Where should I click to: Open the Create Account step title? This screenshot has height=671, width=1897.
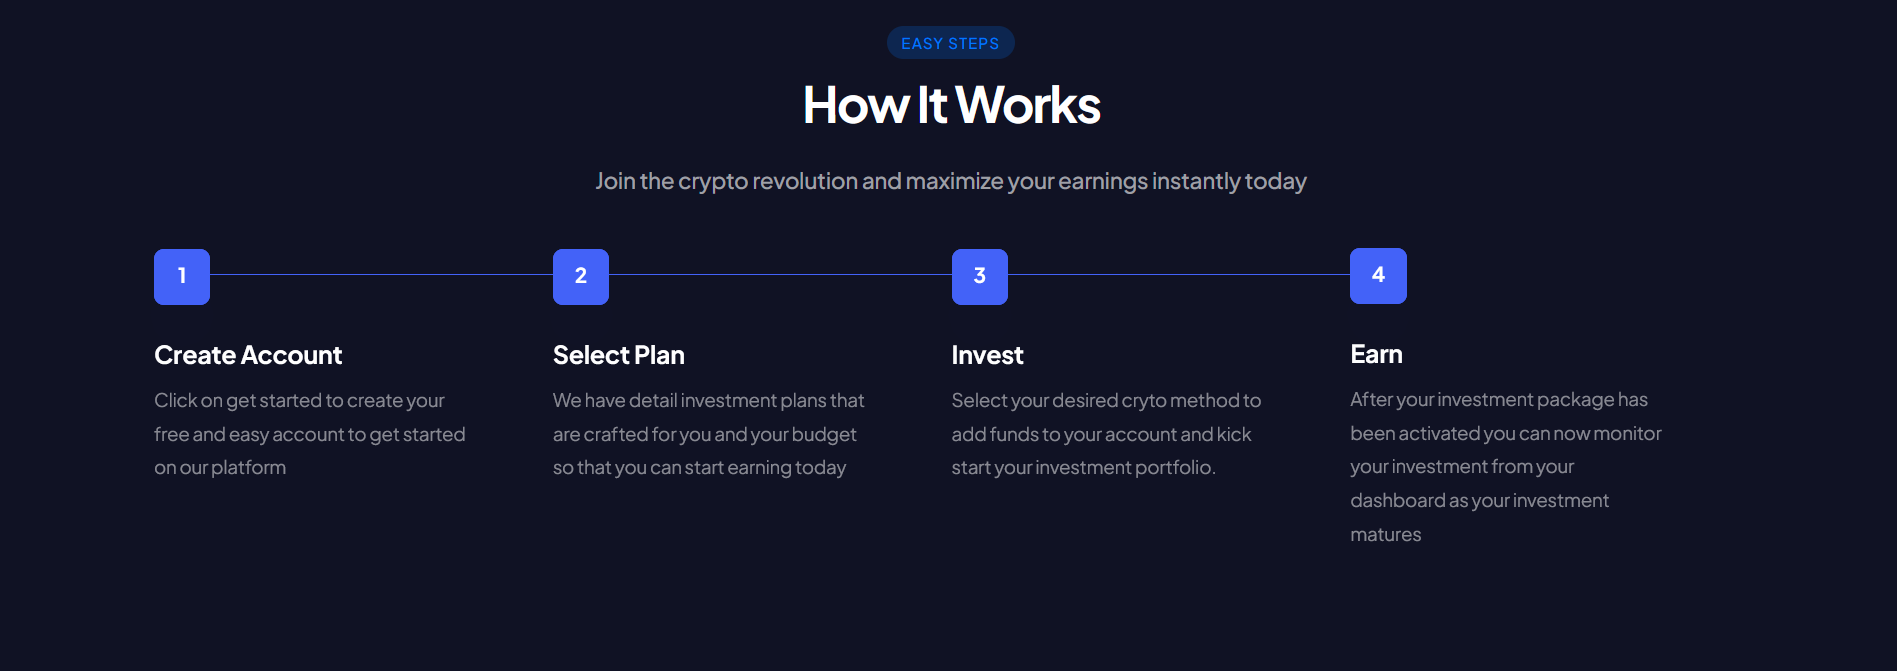pos(248,355)
